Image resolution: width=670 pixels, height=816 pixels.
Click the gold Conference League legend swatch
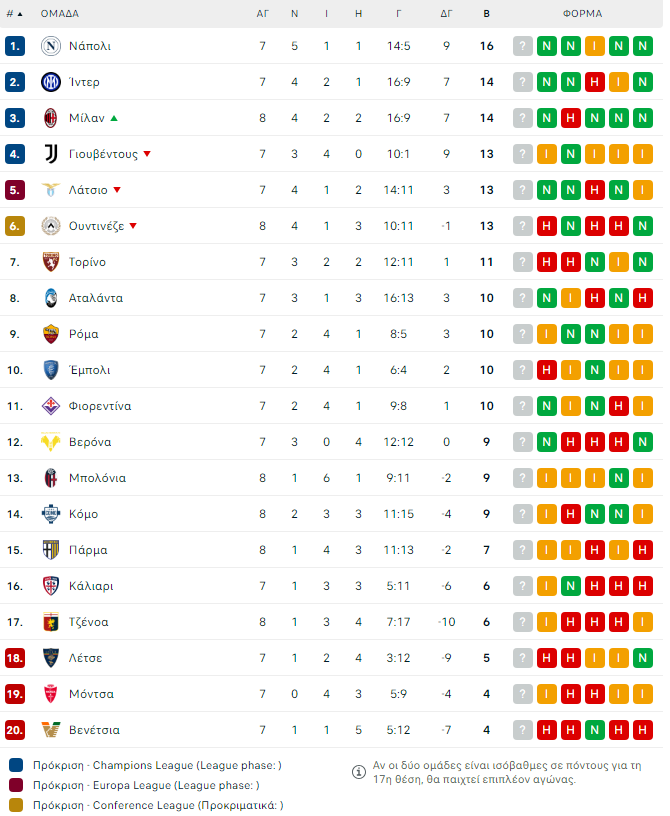click(x=16, y=805)
